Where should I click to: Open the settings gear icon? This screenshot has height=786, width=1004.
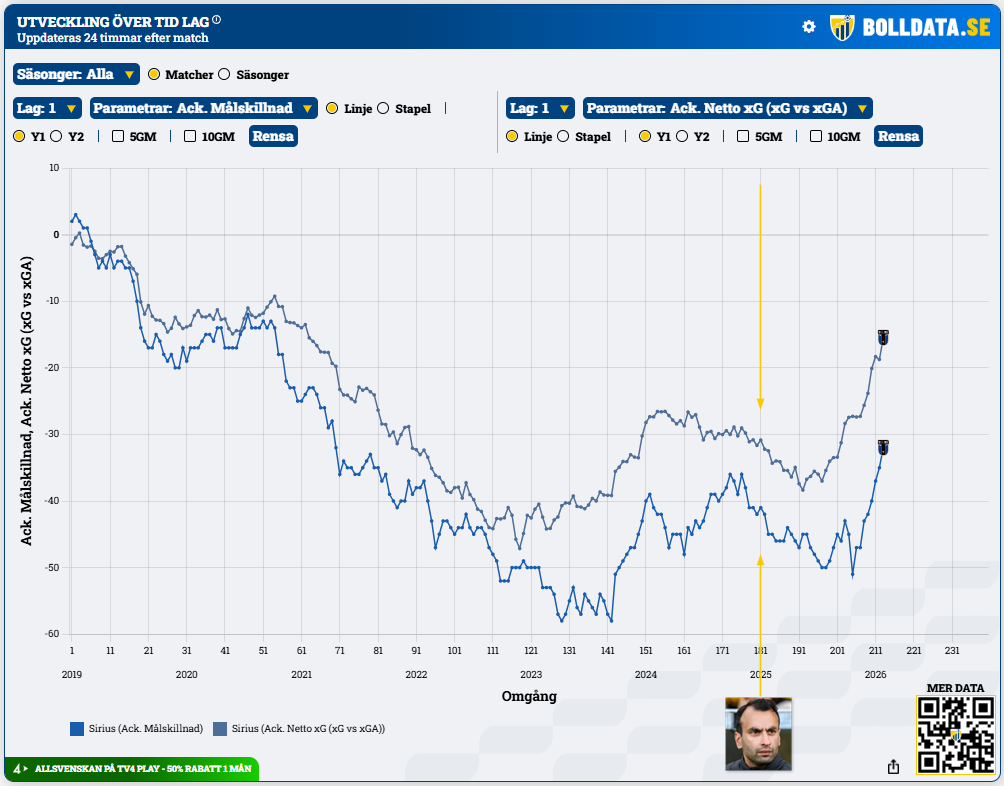809,27
